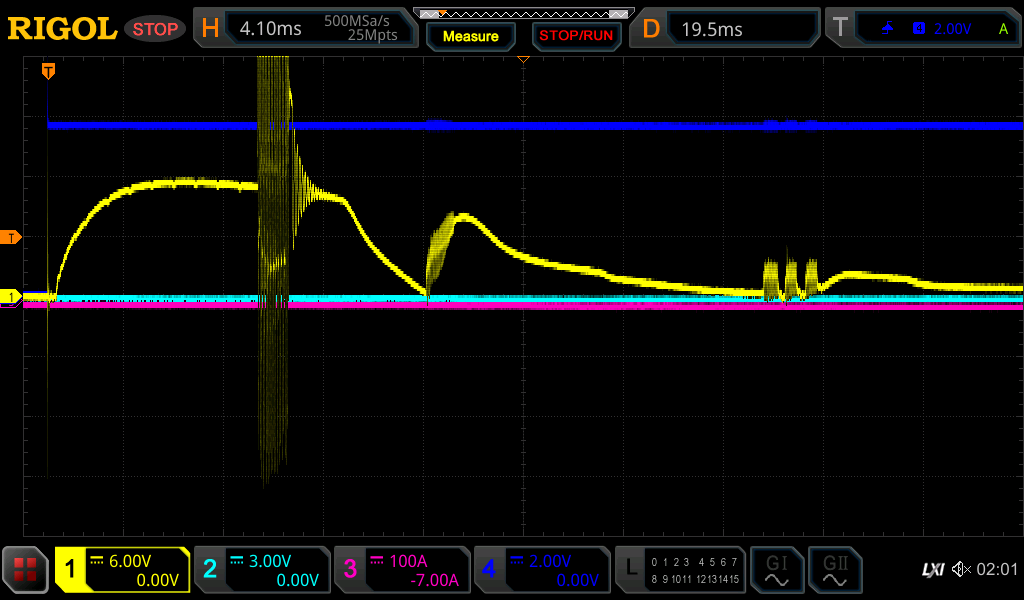Toggle channel 1 yellow 6.00V

[123, 570]
